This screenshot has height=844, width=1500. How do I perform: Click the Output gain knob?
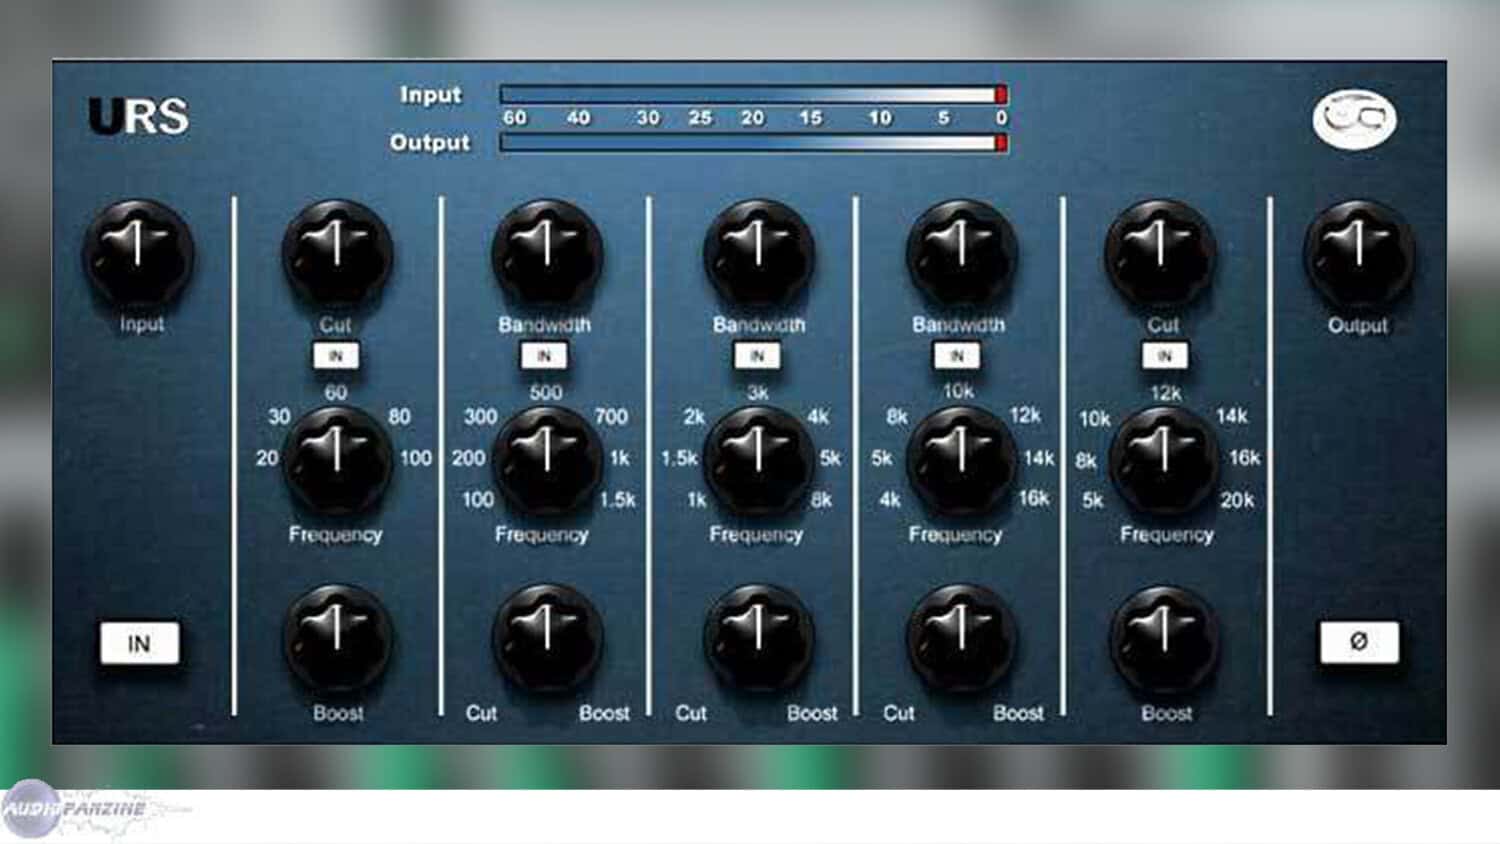[1359, 251]
